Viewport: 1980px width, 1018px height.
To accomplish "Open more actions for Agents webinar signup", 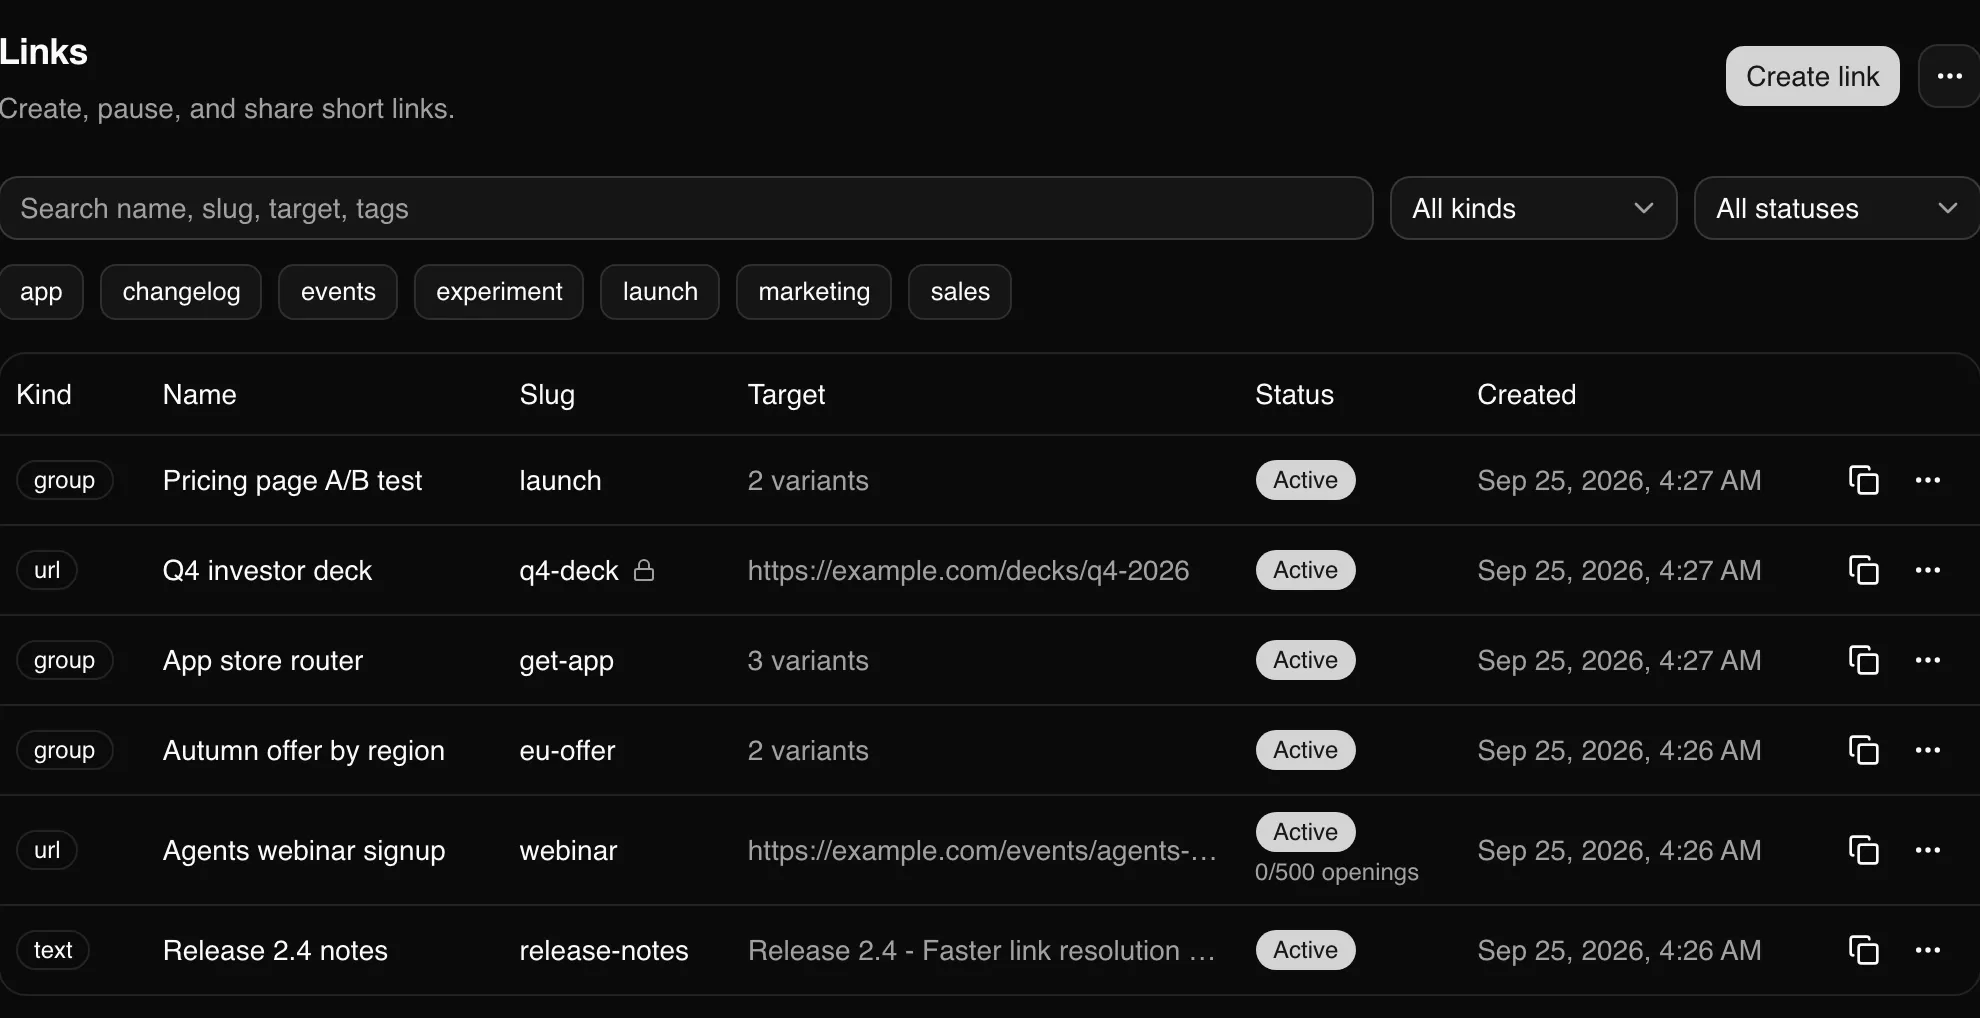I will 1928,850.
